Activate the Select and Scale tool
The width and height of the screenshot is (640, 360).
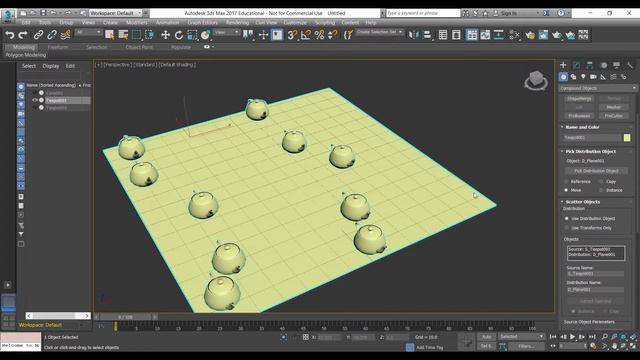pyautogui.click(x=192, y=35)
